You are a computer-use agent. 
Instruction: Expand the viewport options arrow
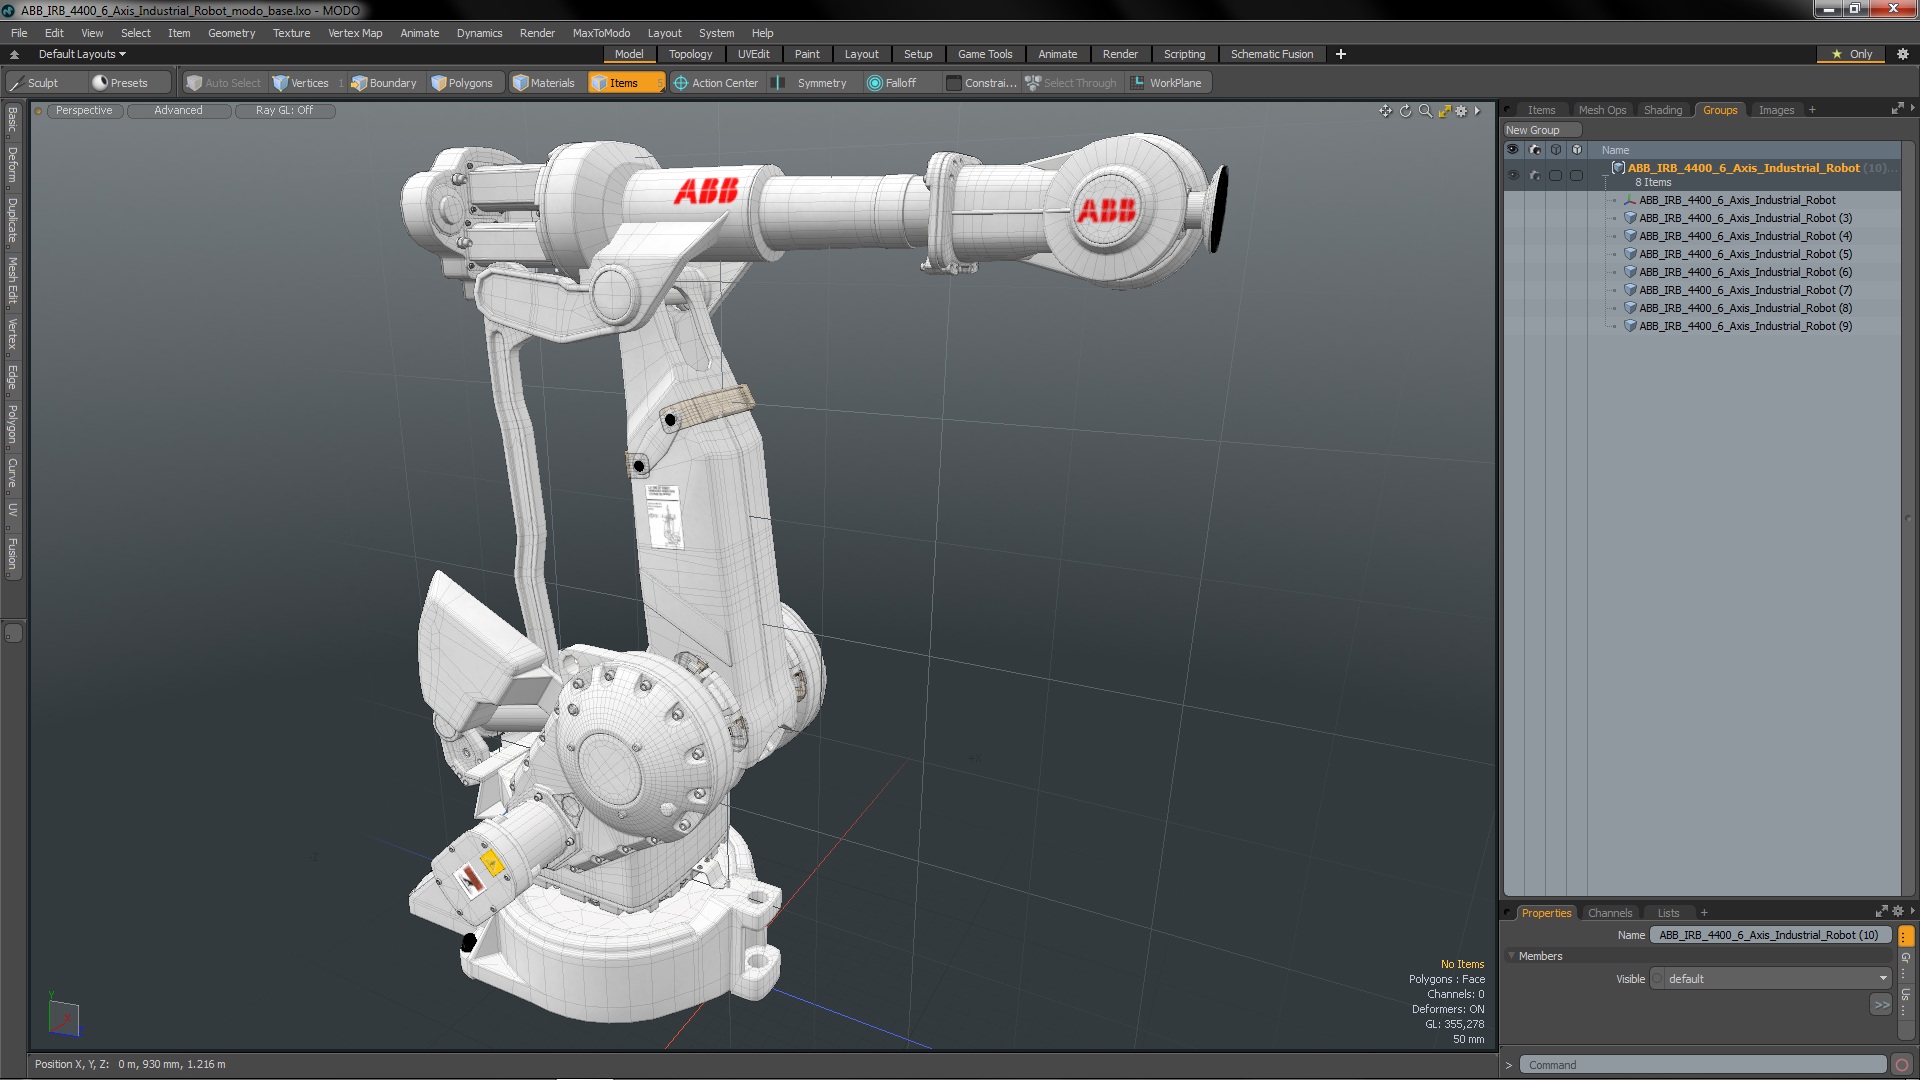pos(1477,111)
